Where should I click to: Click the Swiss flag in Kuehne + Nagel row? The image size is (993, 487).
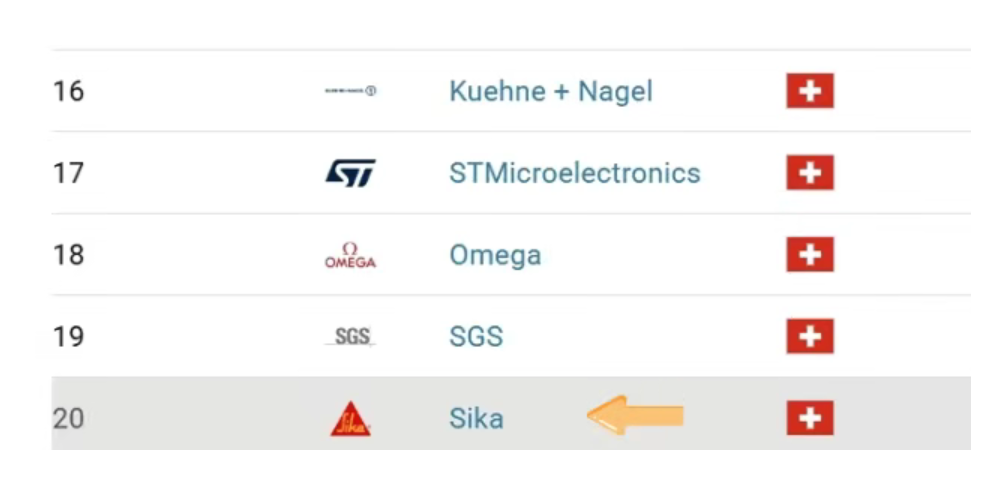point(810,91)
